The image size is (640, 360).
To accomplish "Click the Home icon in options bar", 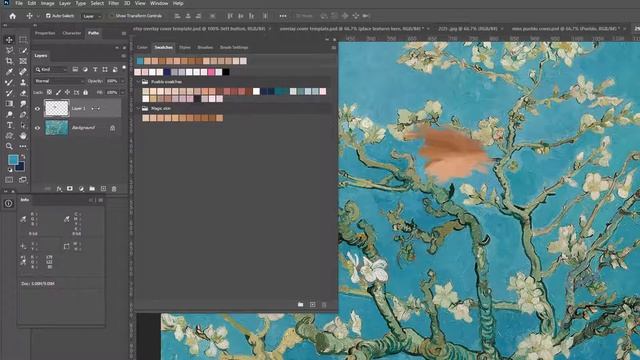I will [13, 16].
